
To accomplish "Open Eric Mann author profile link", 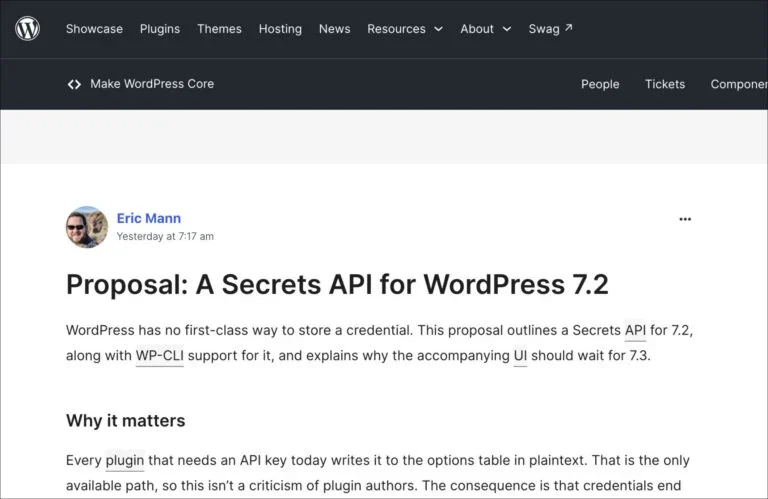I will [149, 218].
